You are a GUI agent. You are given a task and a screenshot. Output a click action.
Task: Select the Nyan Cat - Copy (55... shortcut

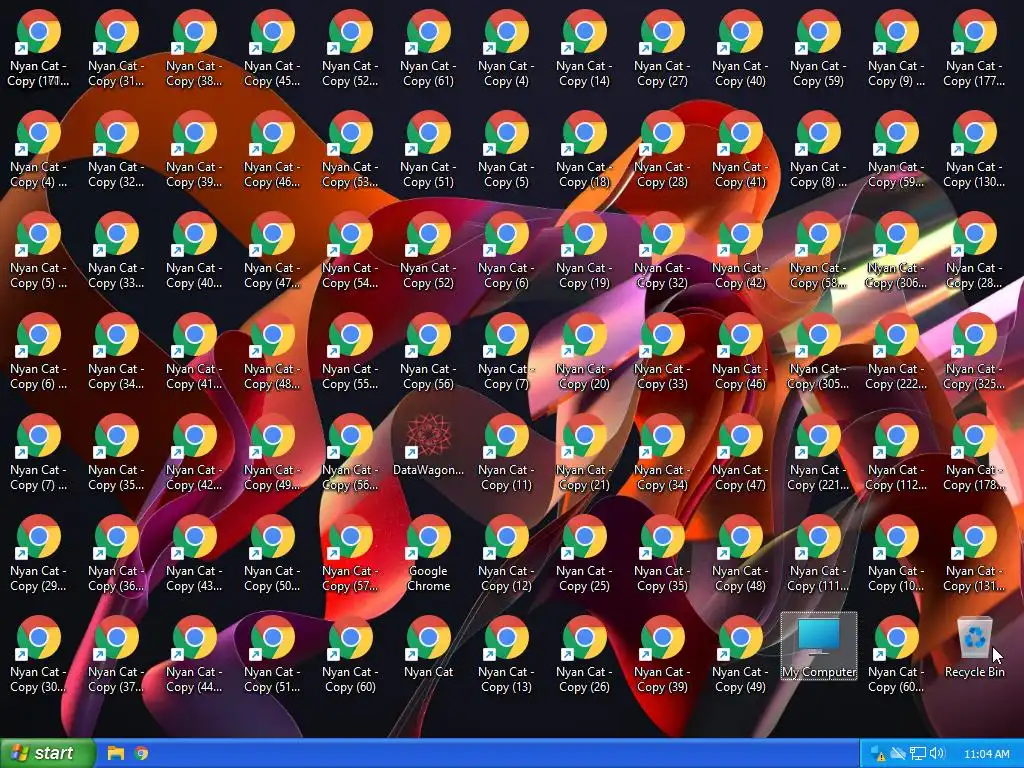click(350, 352)
